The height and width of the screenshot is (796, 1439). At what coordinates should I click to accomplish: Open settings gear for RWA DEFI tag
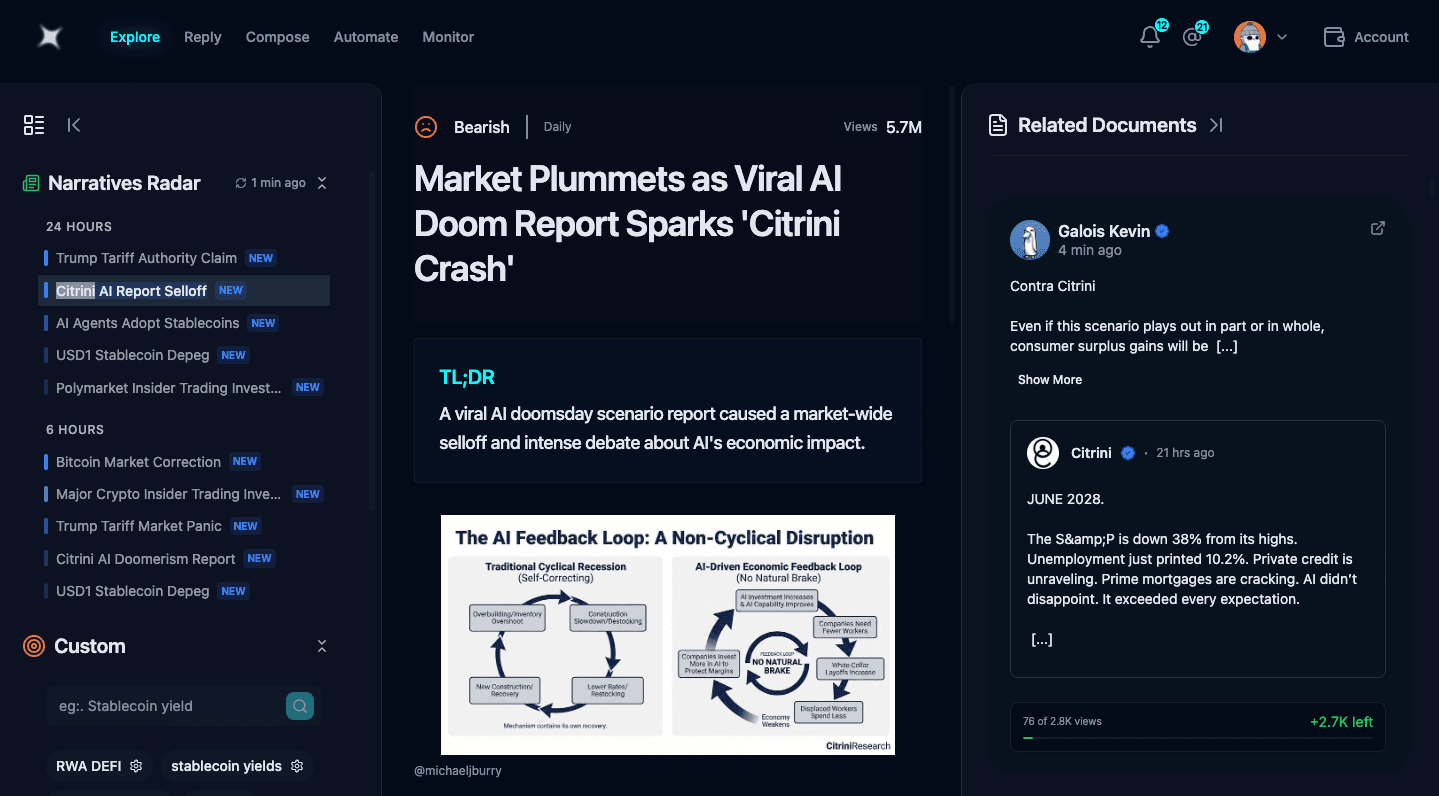(x=136, y=766)
